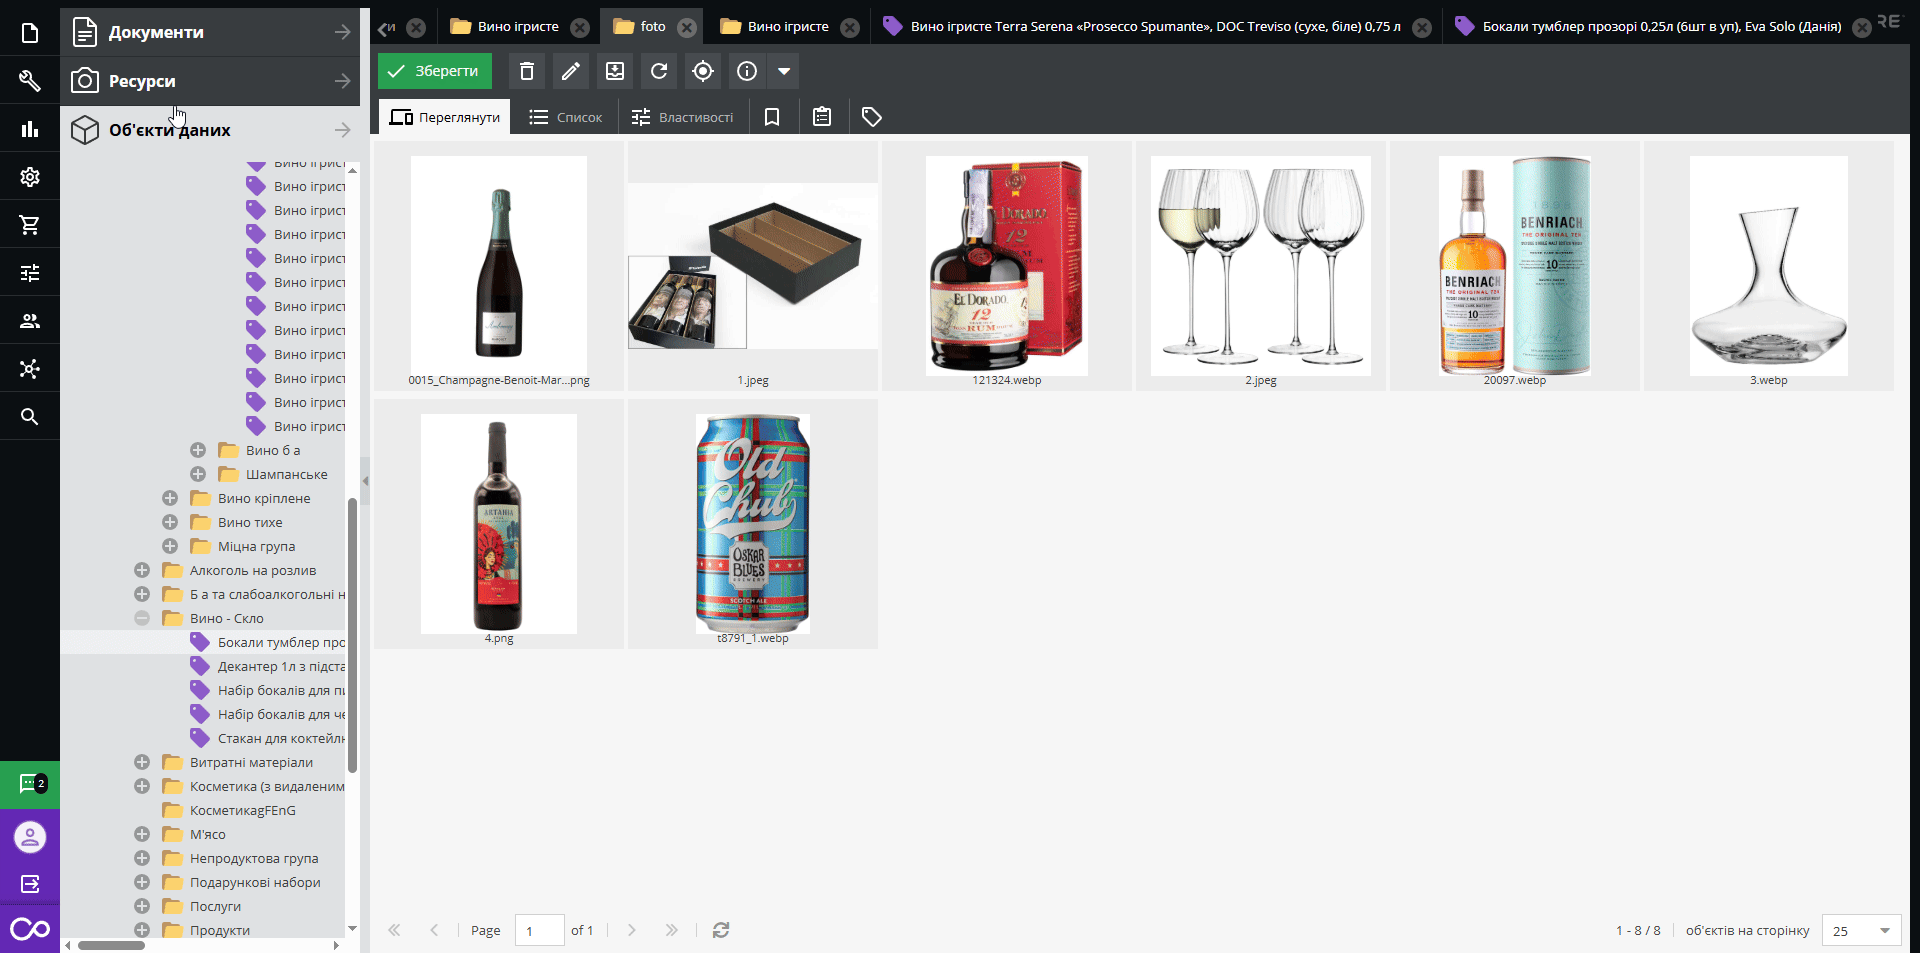Open the shopping cart sidebar icon
This screenshot has width=1920, height=953.
tap(30, 225)
